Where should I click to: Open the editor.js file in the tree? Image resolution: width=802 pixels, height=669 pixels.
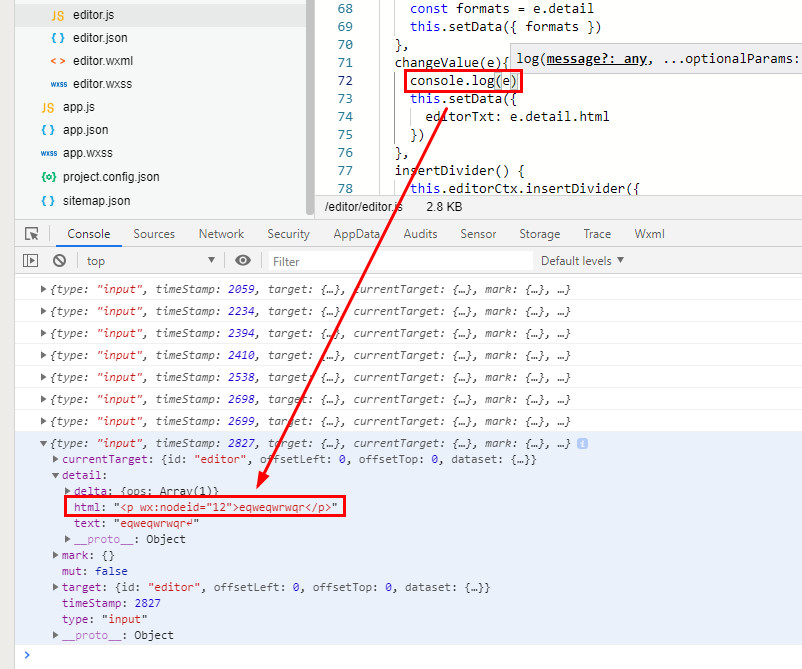tap(94, 15)
